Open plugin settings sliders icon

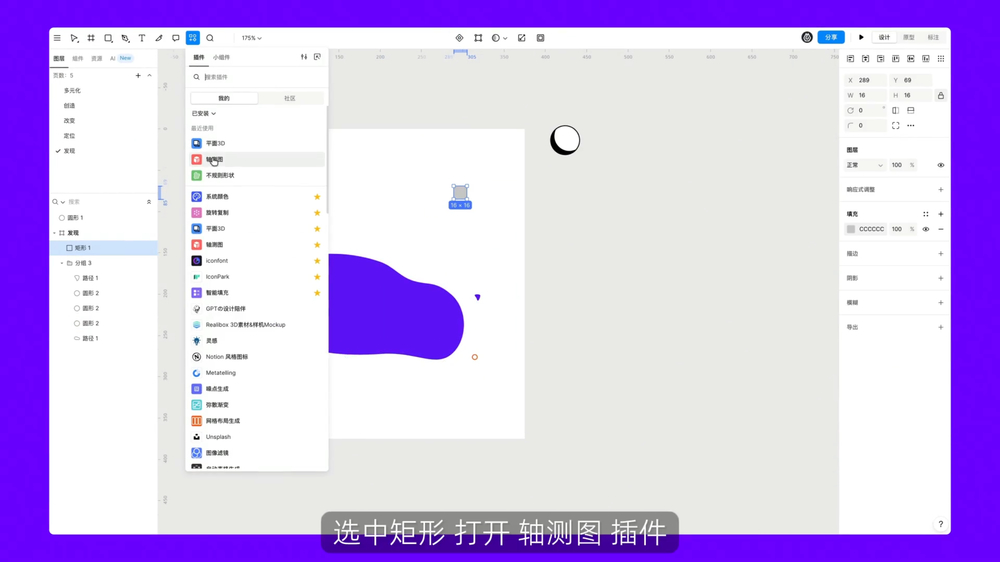(x=304, y=57)
